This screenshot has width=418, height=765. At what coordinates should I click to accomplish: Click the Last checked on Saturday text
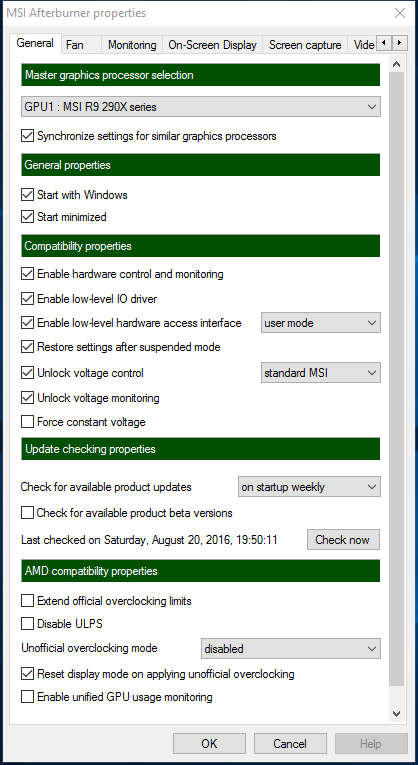click(x=149, y=540)
